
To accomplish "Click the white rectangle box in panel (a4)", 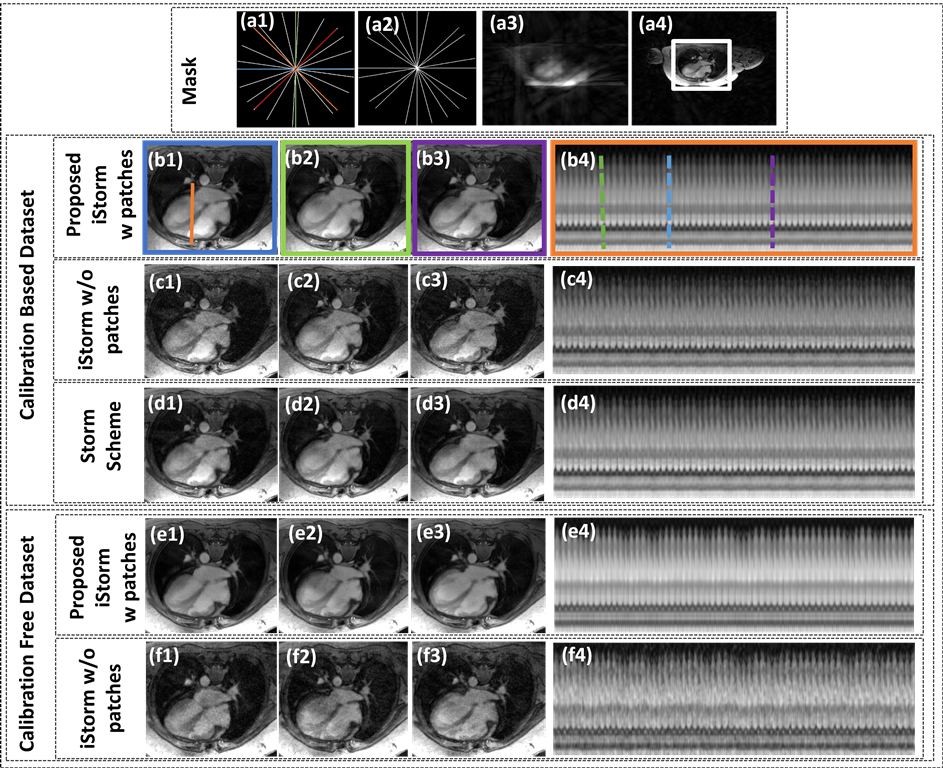I will (702, 65).
